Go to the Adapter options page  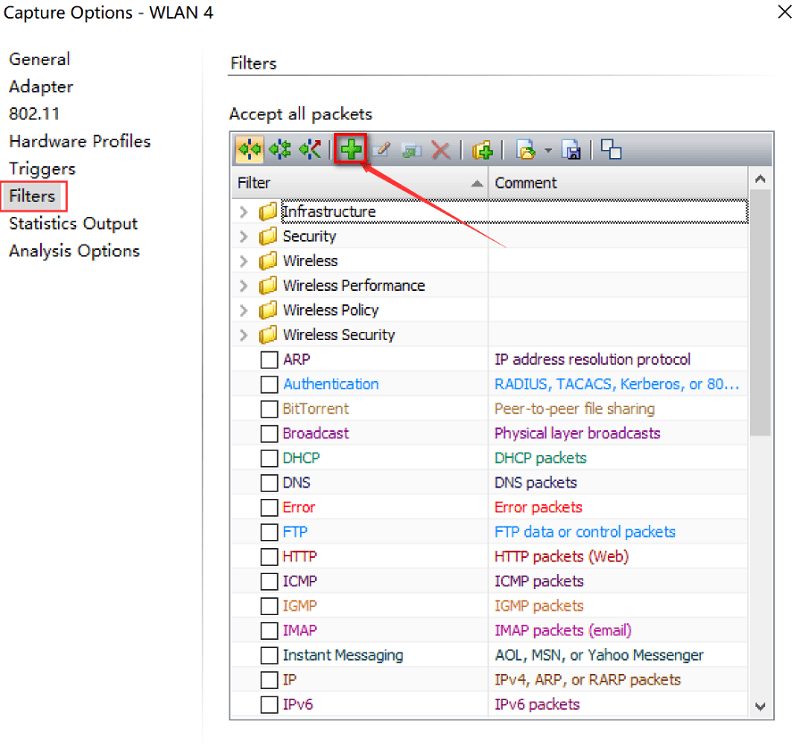pos(41,87)
